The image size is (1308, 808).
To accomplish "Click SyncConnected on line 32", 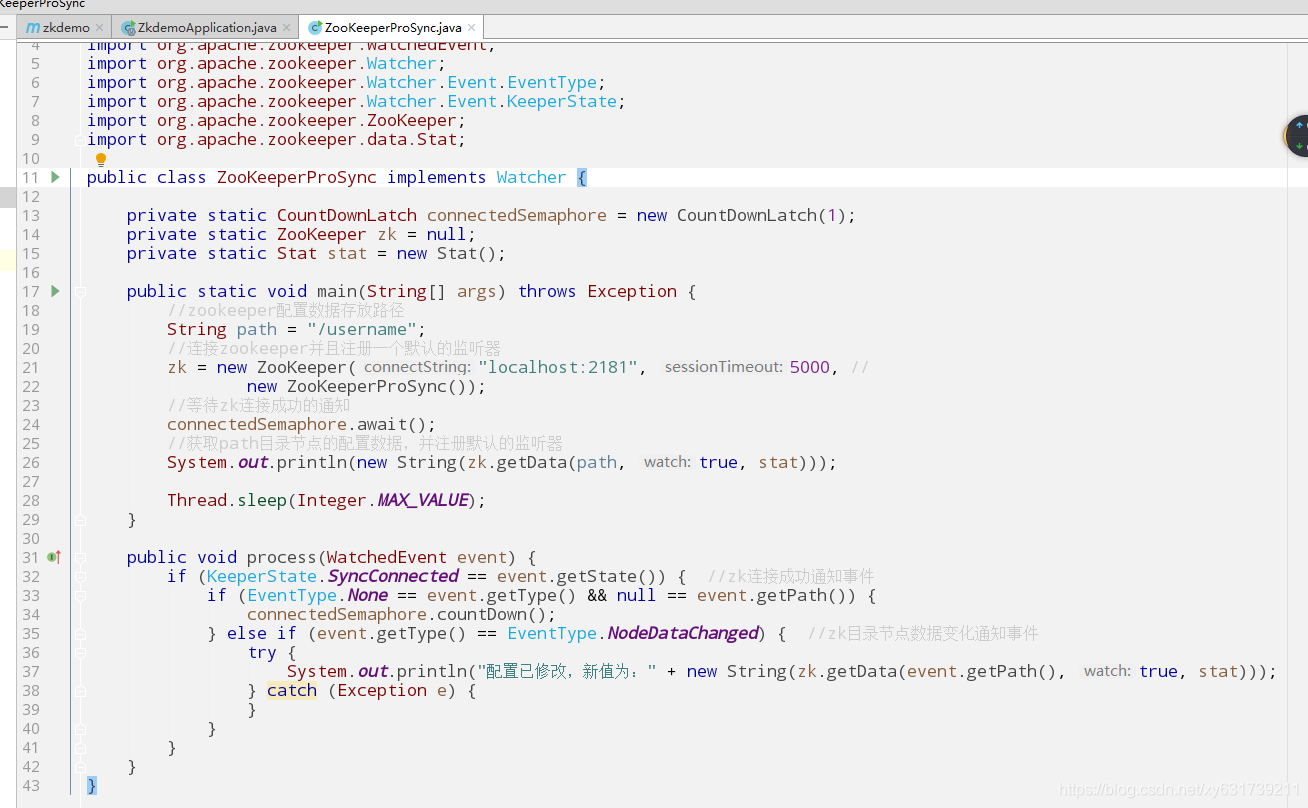I will click(x=393, y=576).
